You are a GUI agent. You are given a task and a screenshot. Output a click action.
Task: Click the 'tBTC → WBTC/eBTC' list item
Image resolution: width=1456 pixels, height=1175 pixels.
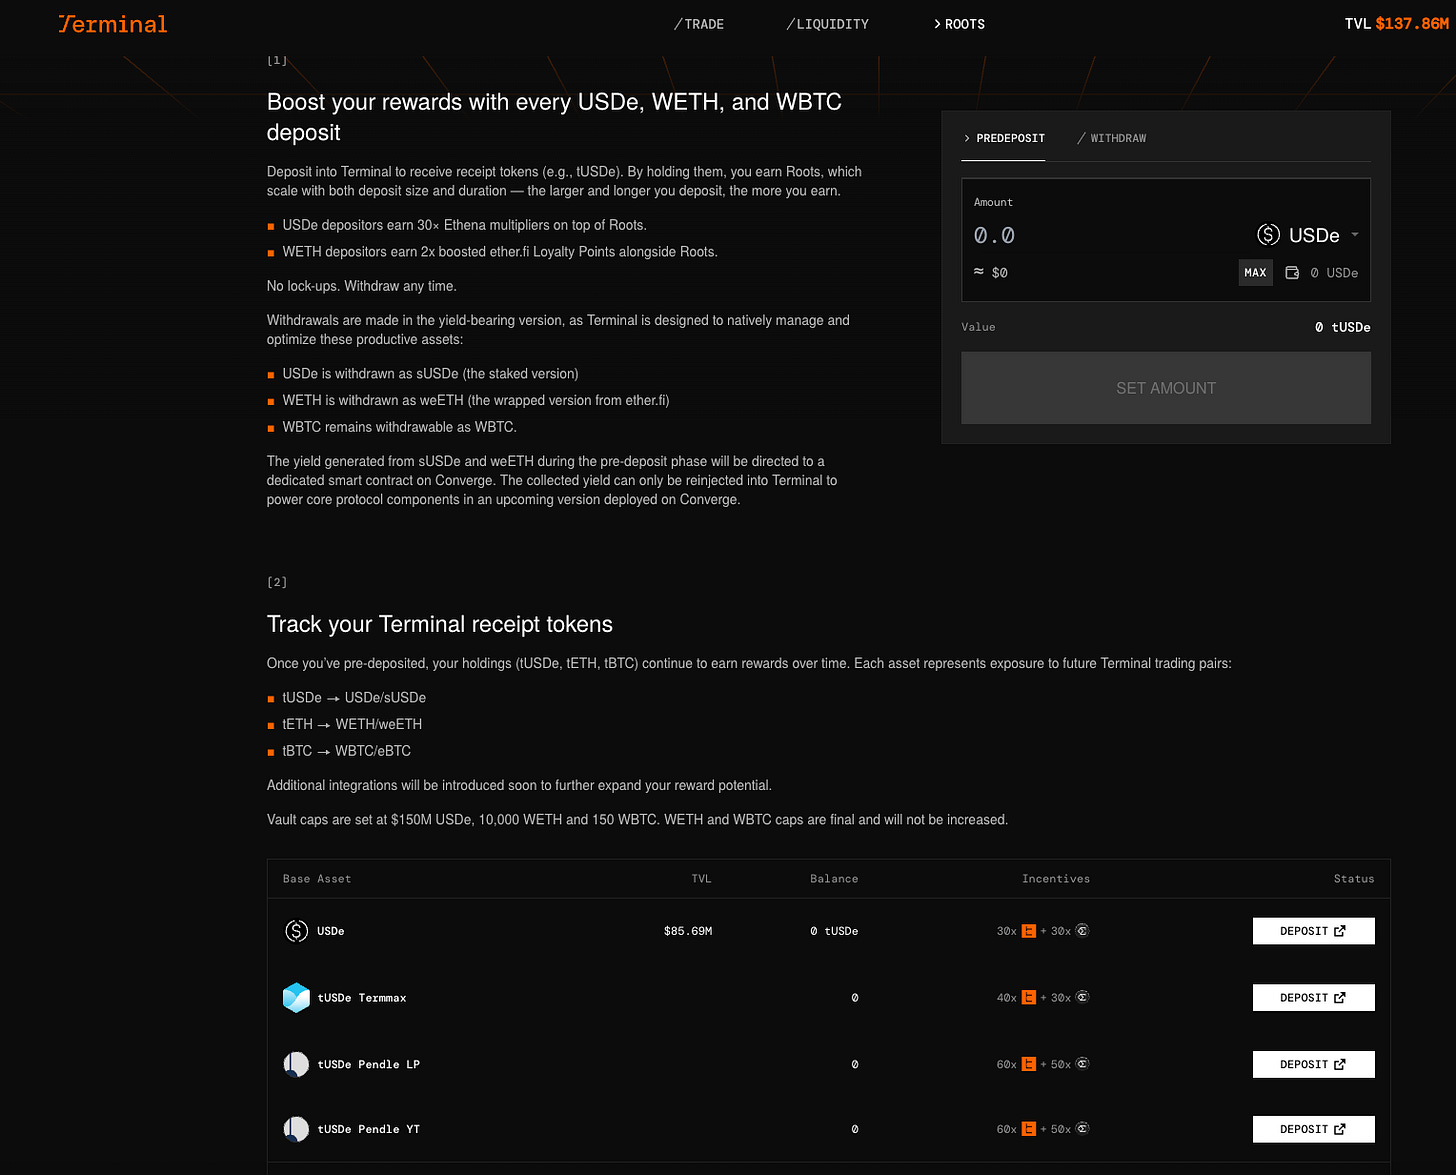click(346, 751)
